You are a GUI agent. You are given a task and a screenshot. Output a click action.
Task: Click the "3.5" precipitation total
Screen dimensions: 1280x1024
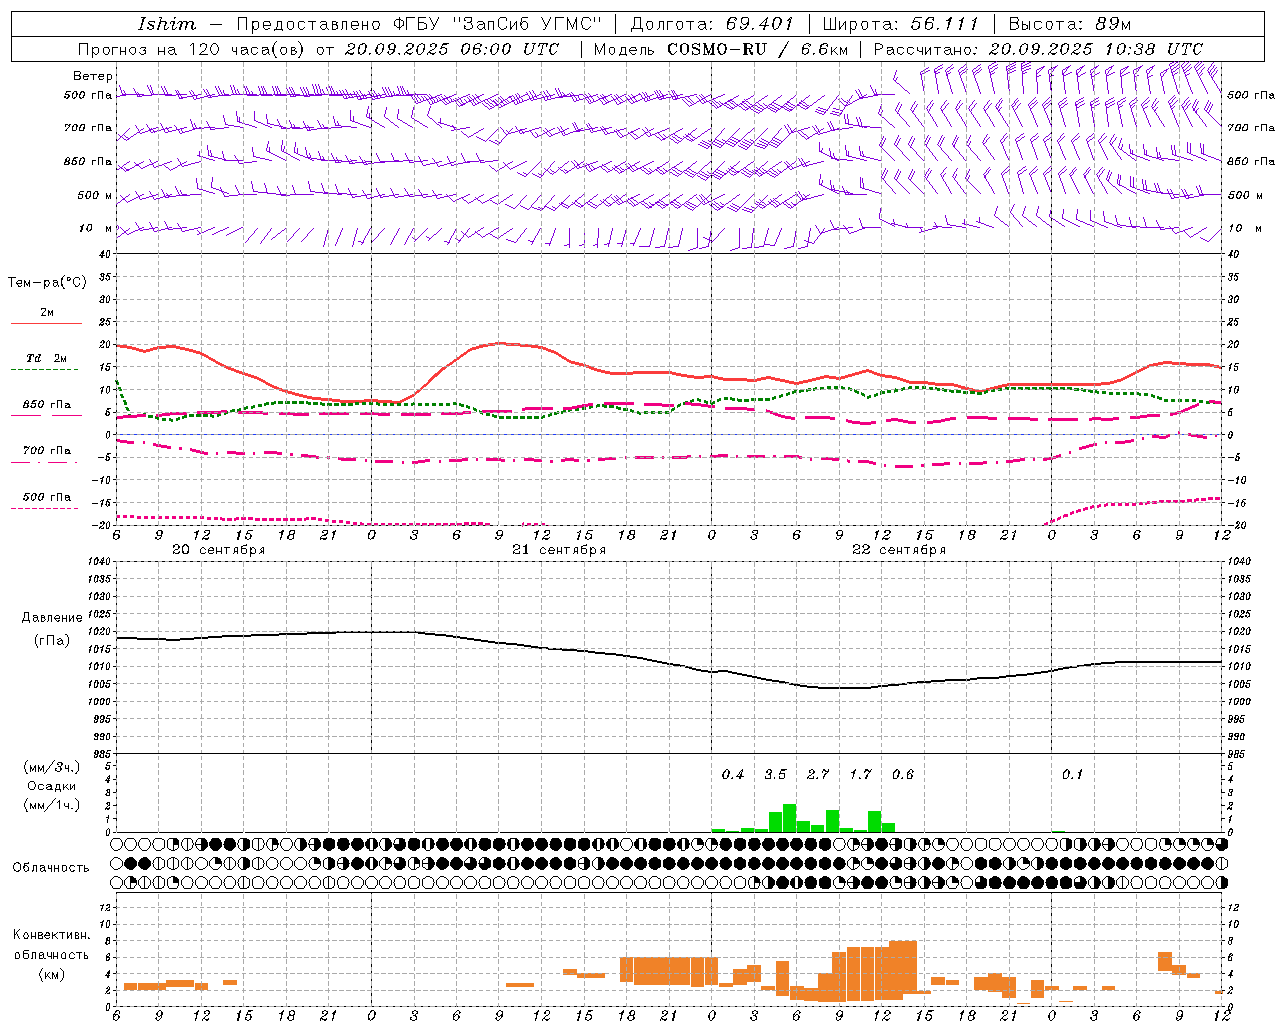775,775
